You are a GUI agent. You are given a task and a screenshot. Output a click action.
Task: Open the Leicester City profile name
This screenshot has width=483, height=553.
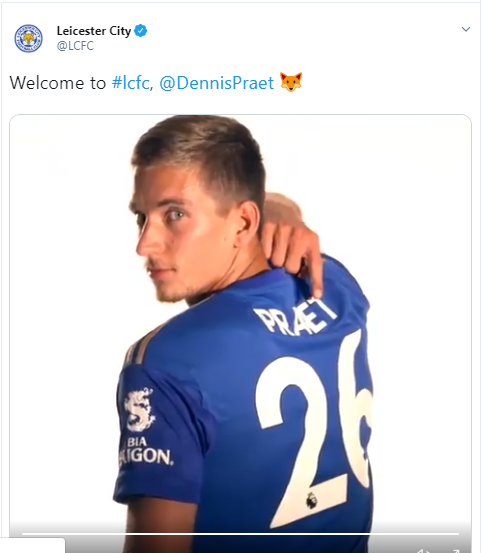coord(94,31)
